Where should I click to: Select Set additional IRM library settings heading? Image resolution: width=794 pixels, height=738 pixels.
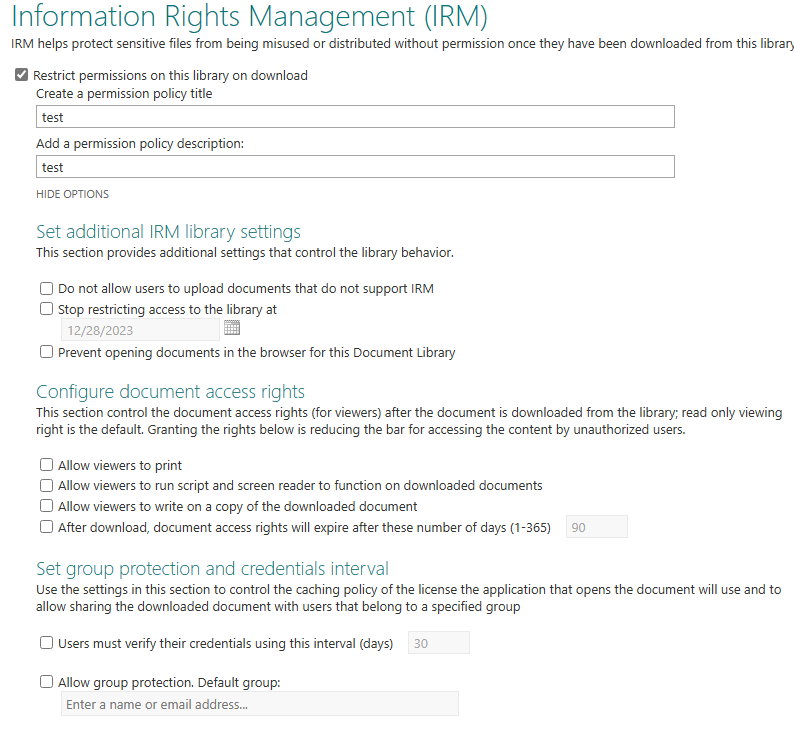coord(168,232)
